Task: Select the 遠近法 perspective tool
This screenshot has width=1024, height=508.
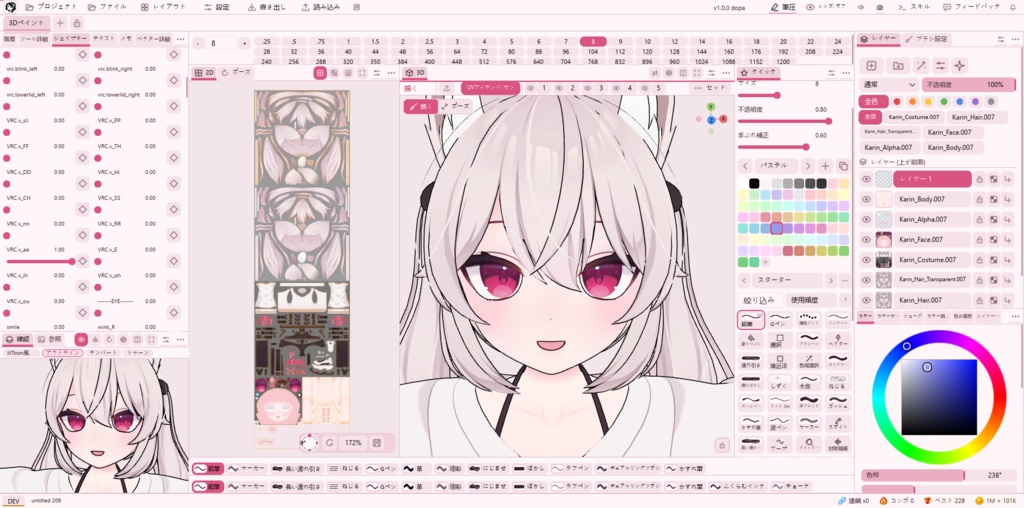Action: (x=780, y=361)
